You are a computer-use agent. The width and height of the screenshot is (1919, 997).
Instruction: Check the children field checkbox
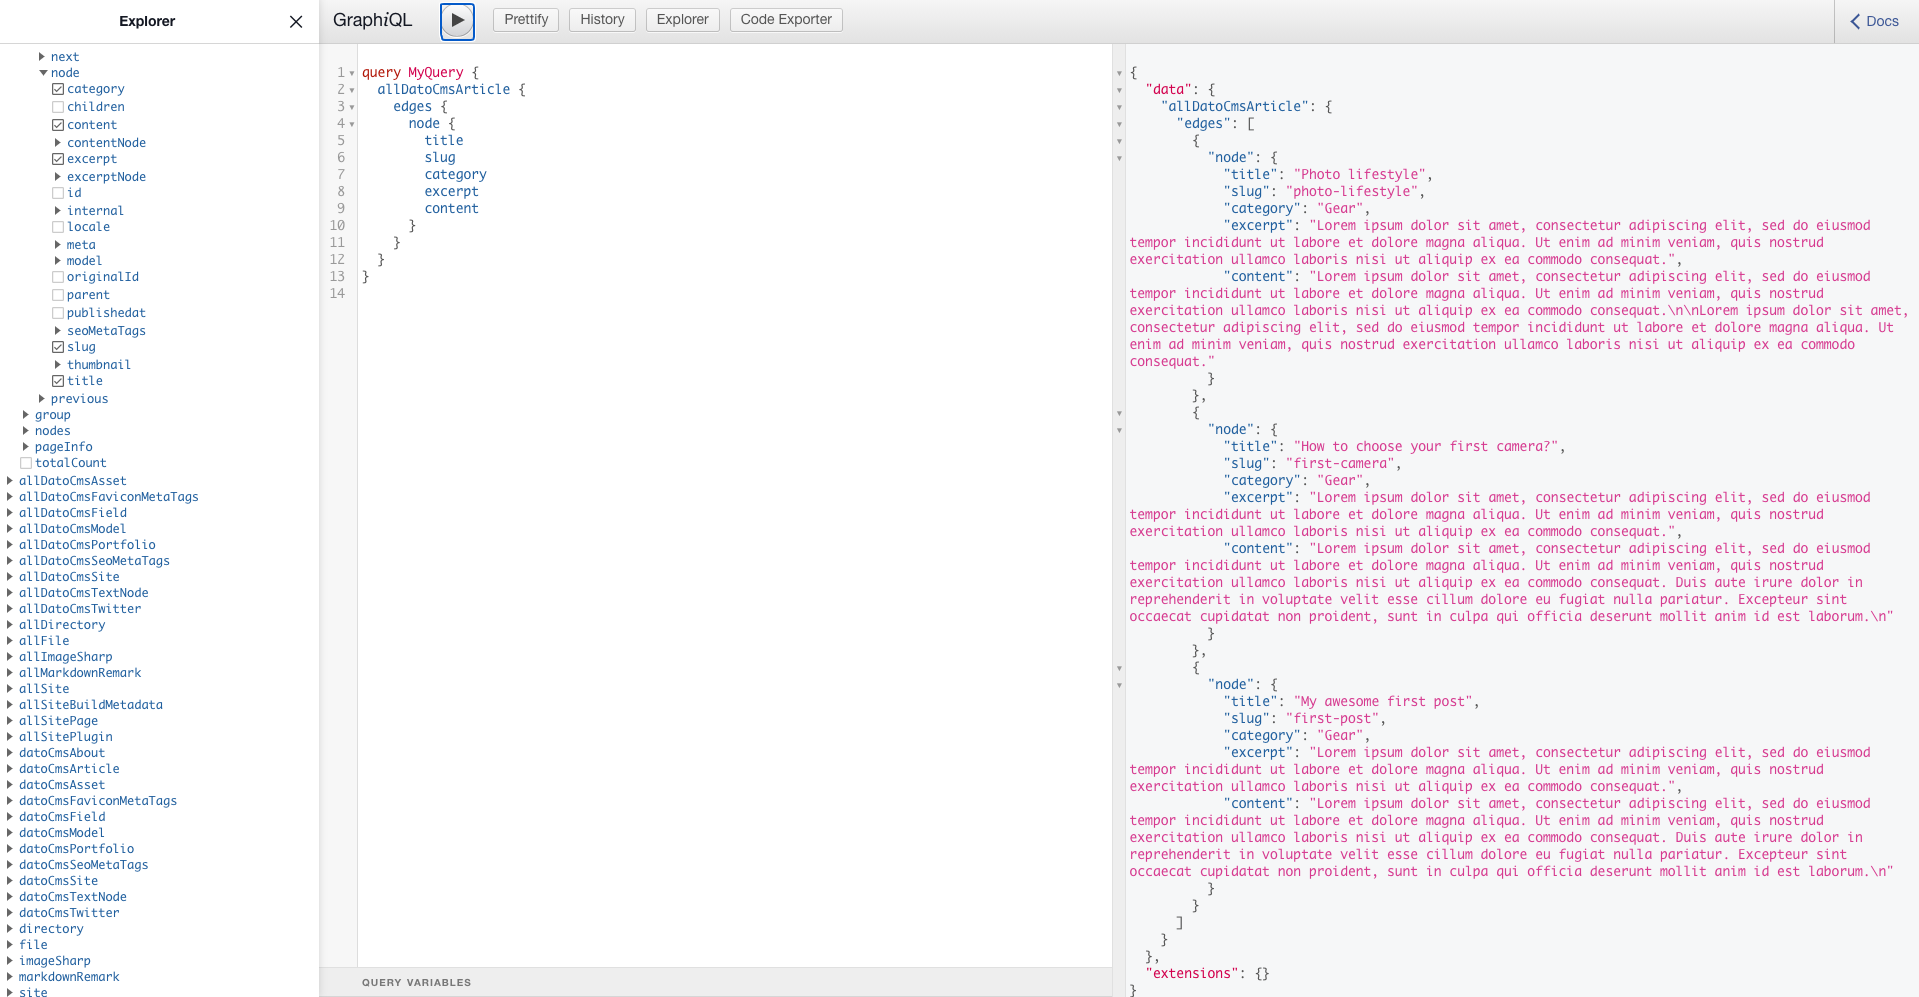point(58,107)
